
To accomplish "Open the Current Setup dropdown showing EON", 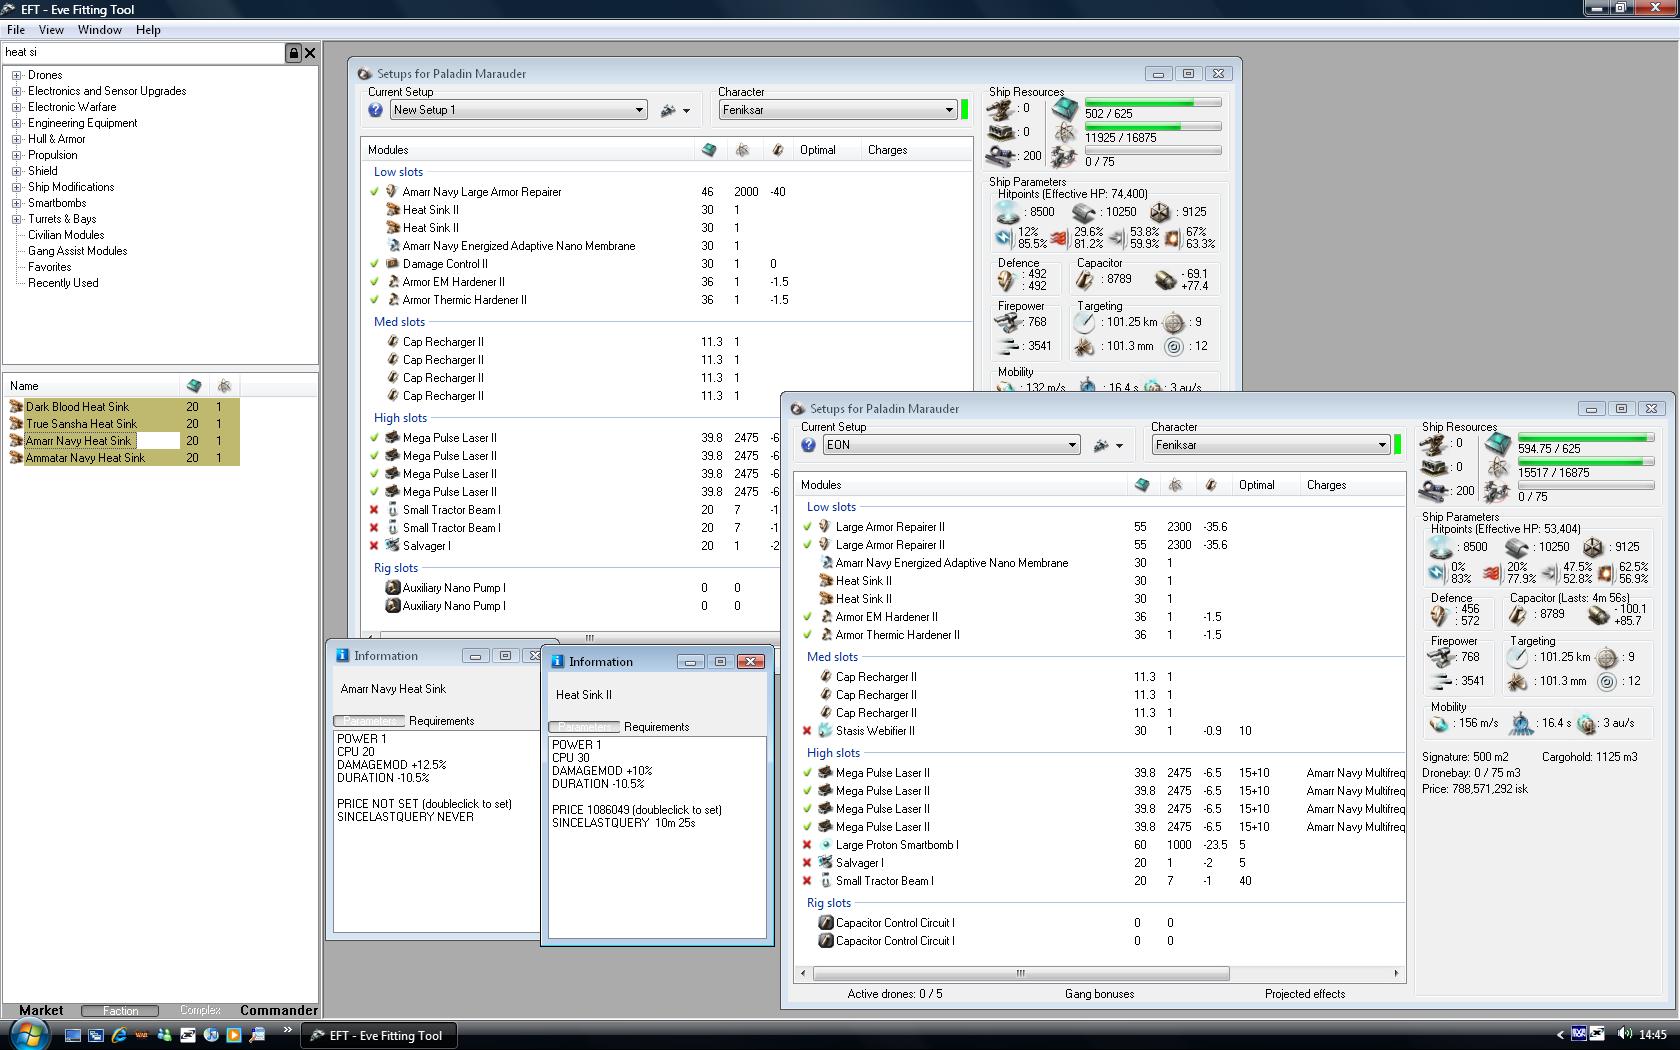I will (951, 445).
